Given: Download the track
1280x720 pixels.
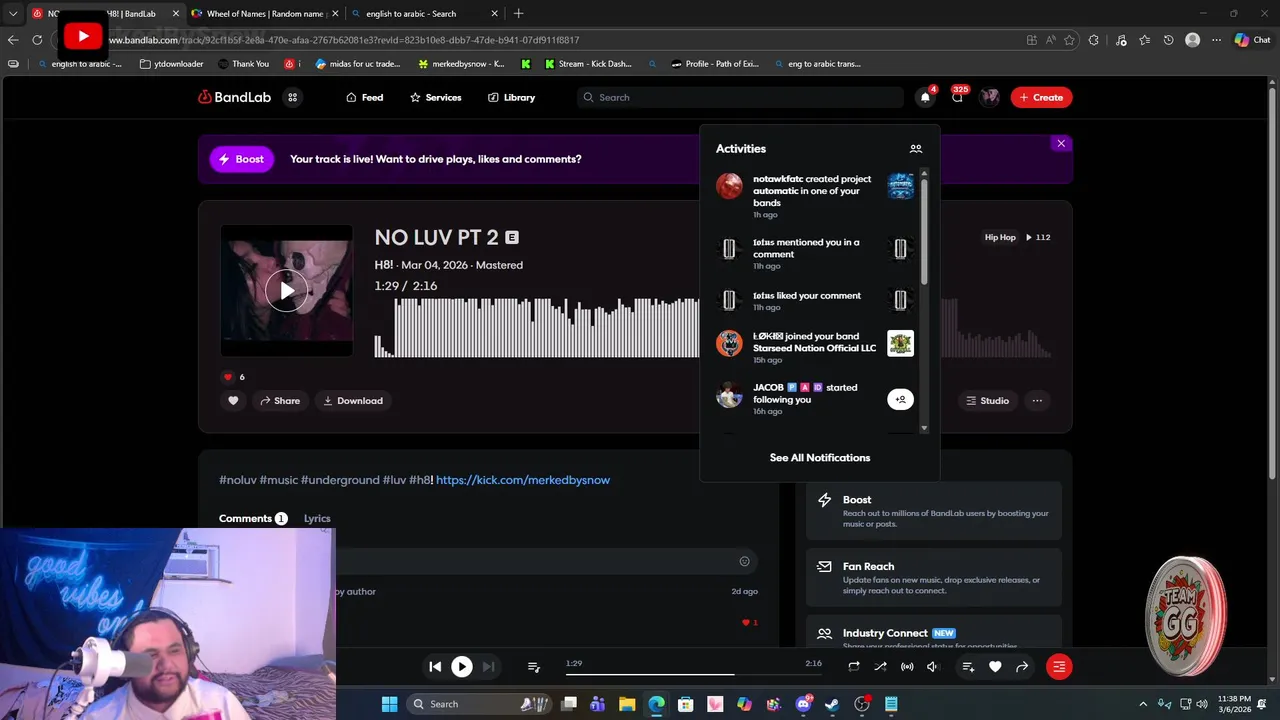Looking at the screenshot, I should click(x=353, y=400).
